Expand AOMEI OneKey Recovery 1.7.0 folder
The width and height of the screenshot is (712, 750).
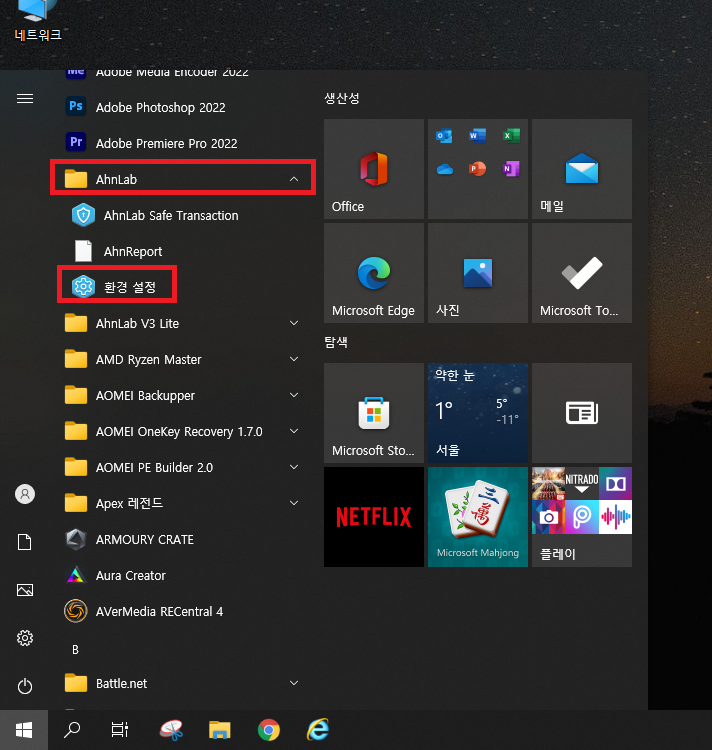click(x=183, y=431)
